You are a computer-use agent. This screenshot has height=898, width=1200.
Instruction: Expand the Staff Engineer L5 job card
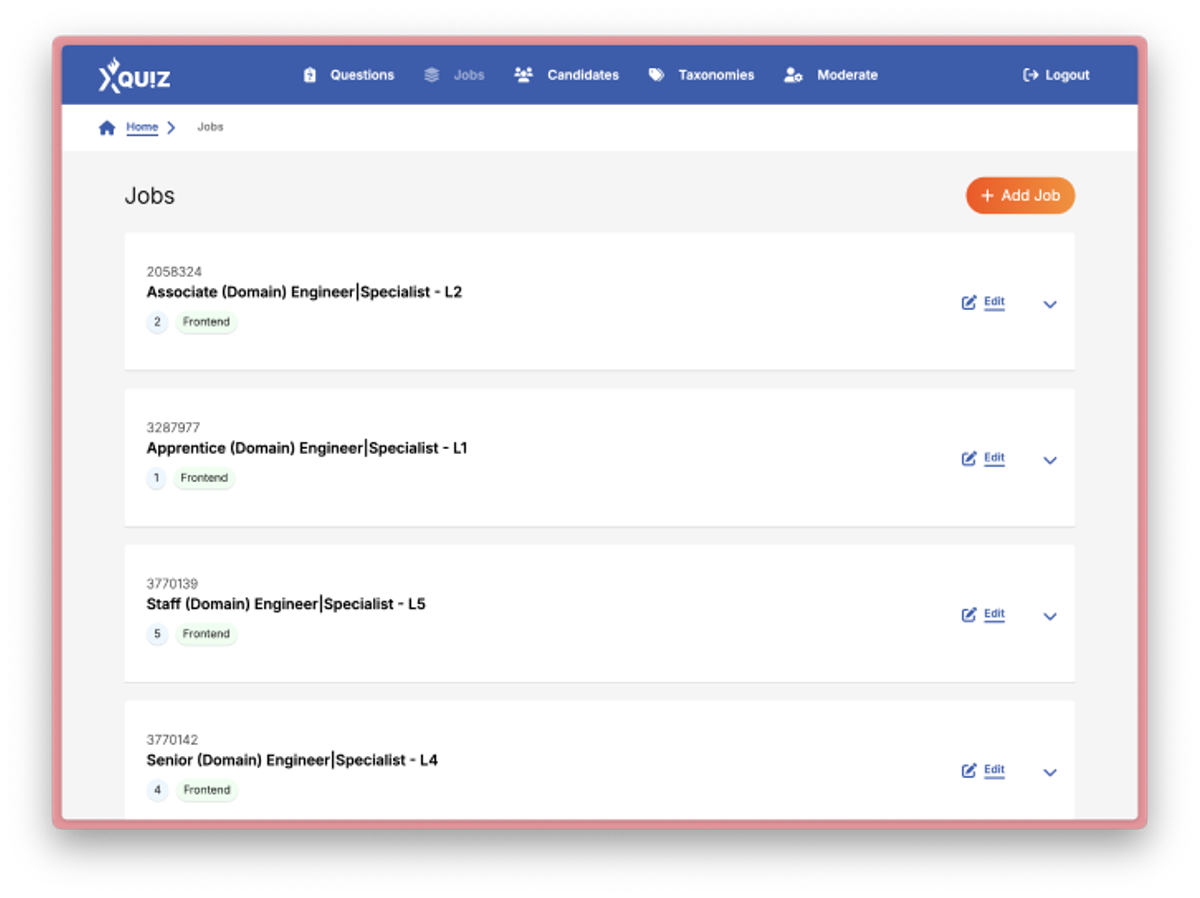1050,616
